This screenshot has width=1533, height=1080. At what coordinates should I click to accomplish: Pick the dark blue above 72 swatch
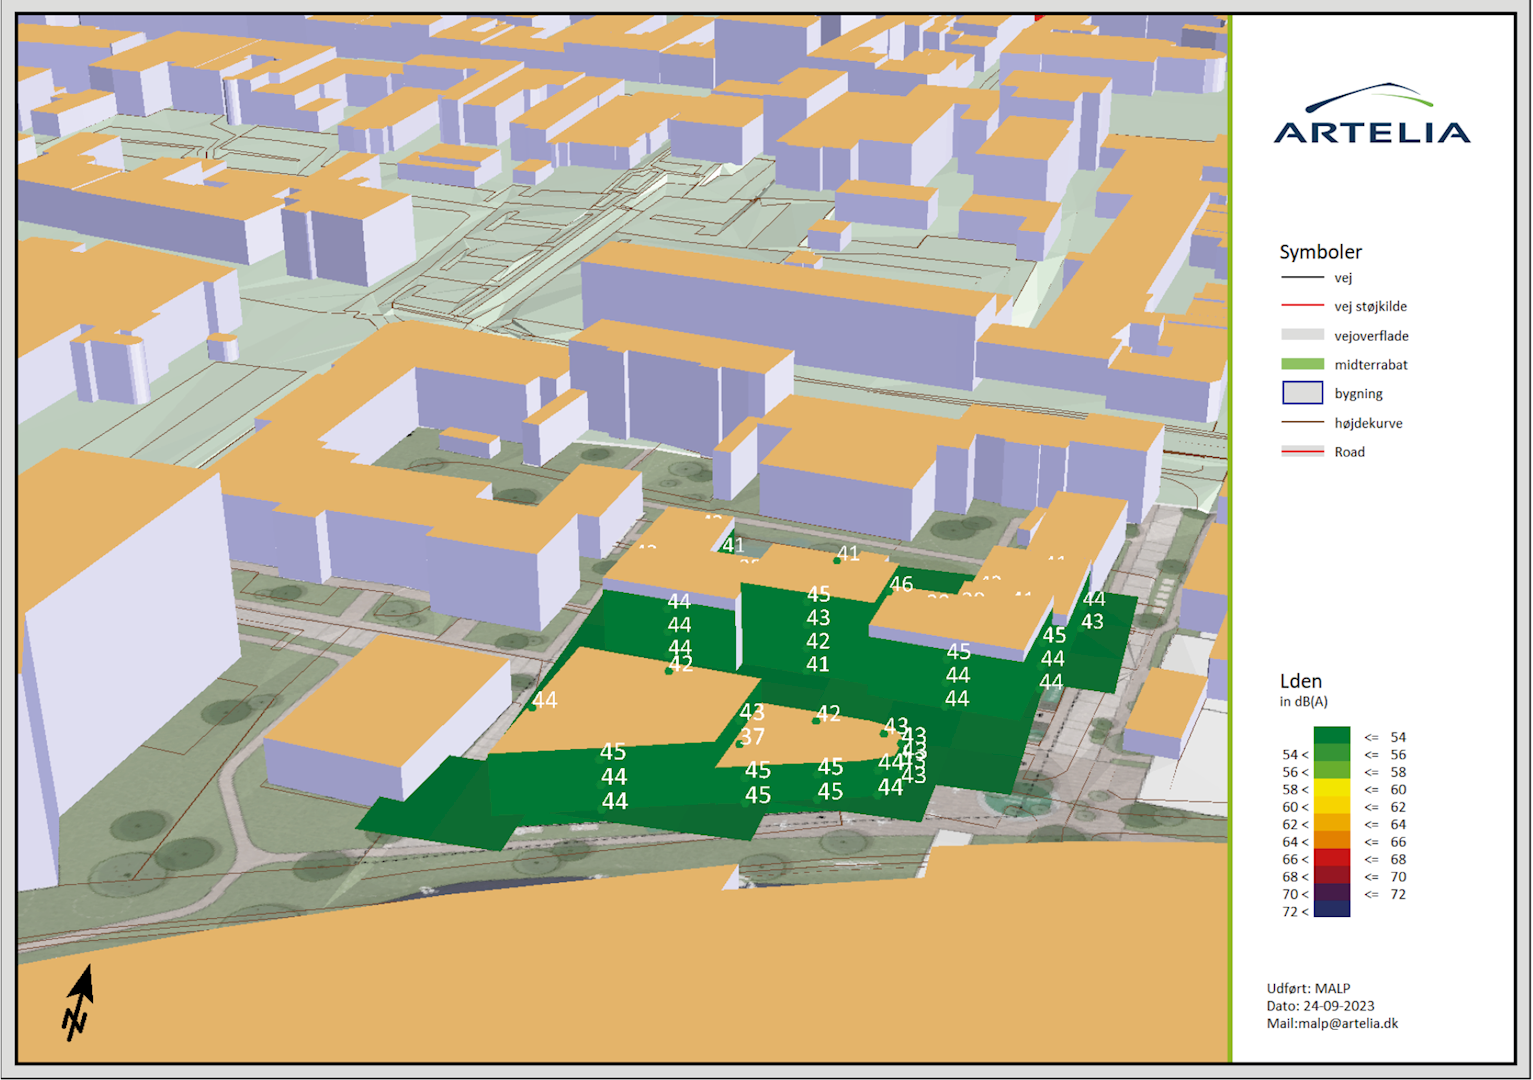click(1331, 910)
